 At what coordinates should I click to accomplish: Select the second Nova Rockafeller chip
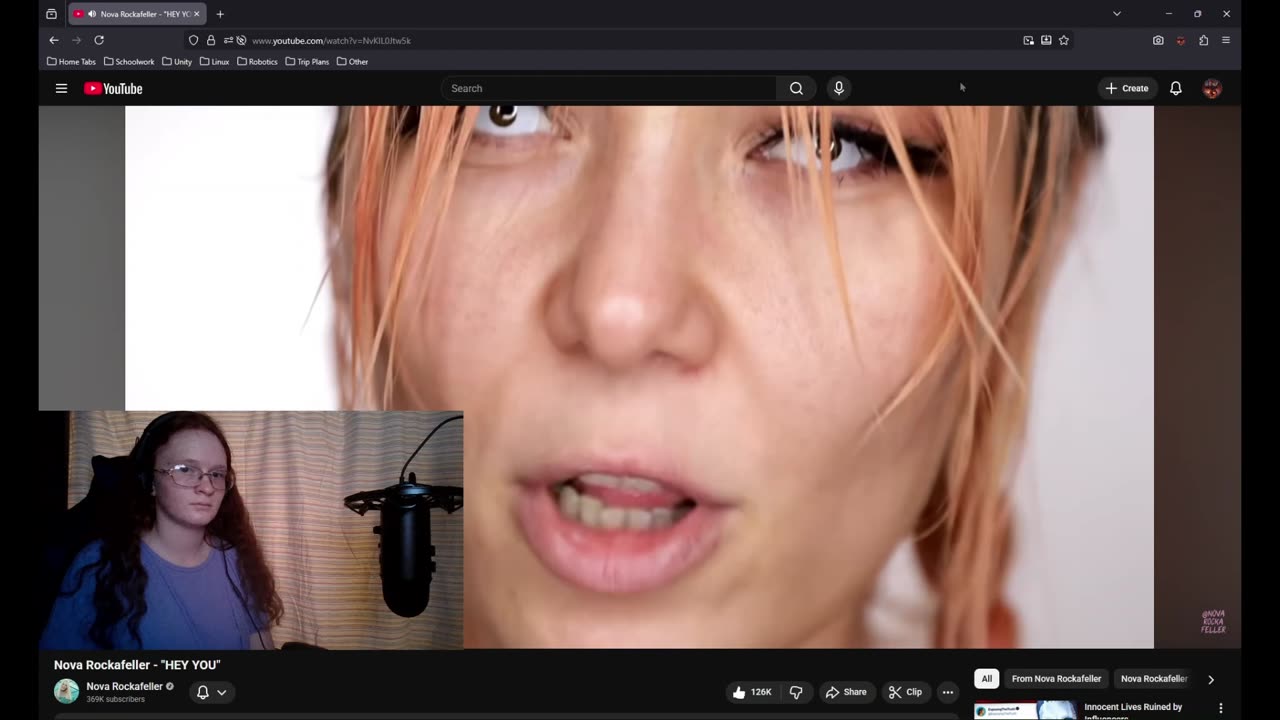click(x=1153, y=679)
